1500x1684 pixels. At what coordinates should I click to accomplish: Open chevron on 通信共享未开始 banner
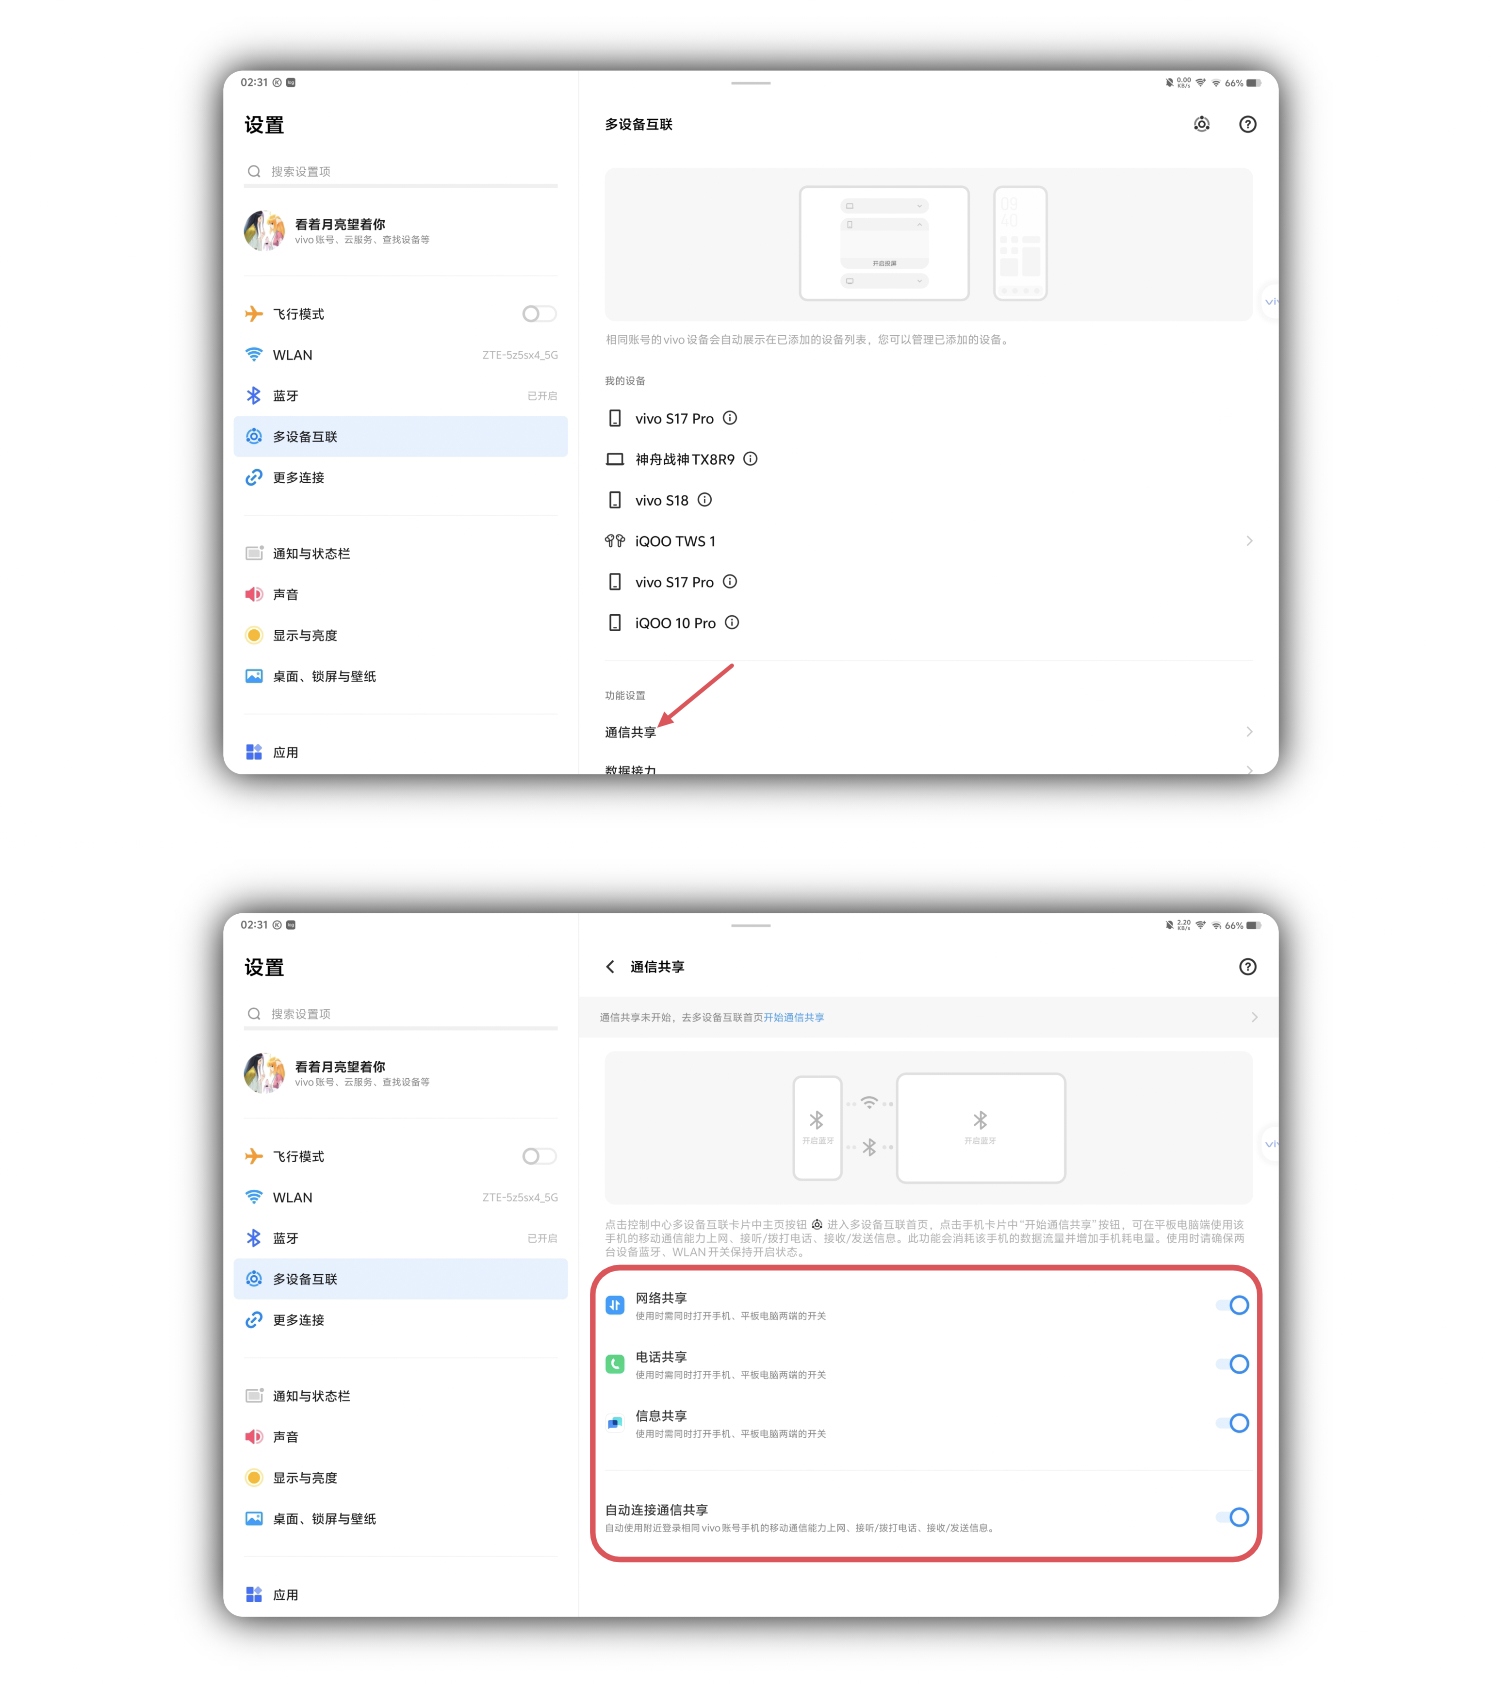coord(1255,1017)
